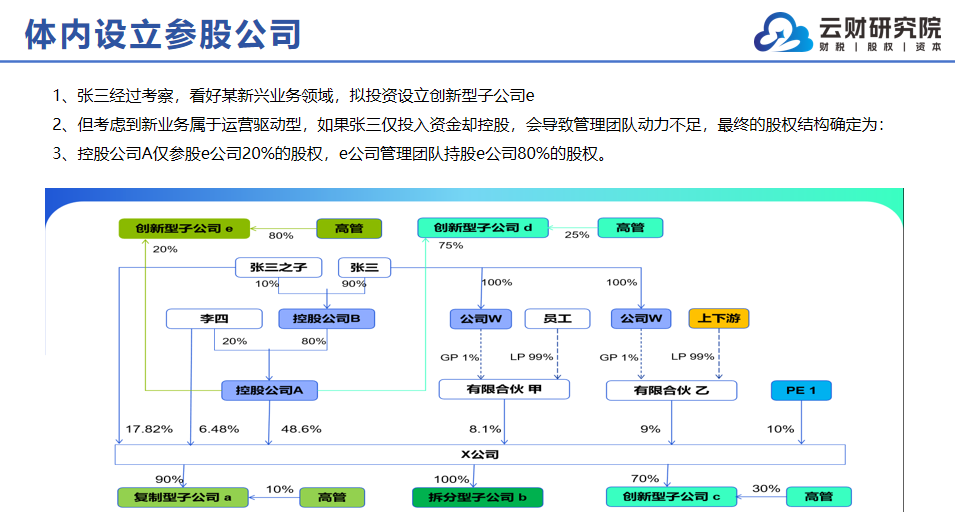Select the 拆分型子公司 b box
Viewport: 955px width, 512px height.
[x=477, y=497]
